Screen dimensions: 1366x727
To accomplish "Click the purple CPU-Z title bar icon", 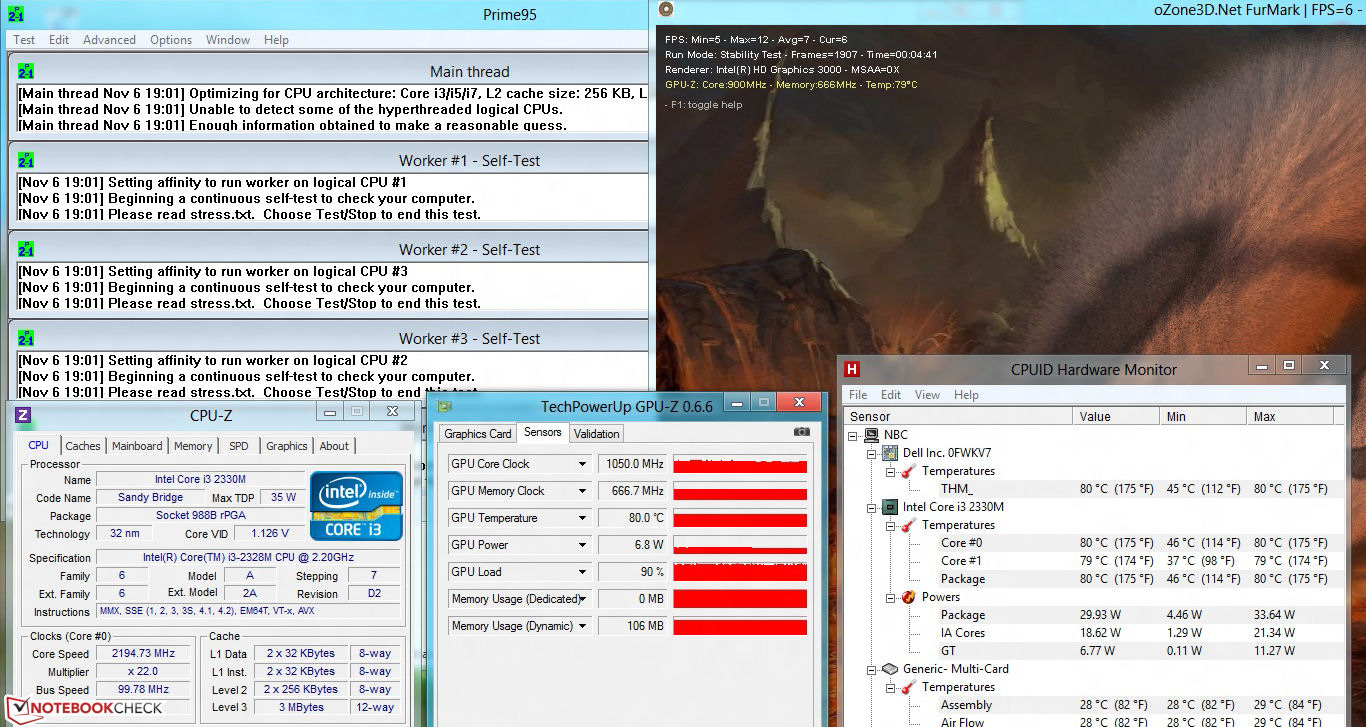I will click(23, 415).
